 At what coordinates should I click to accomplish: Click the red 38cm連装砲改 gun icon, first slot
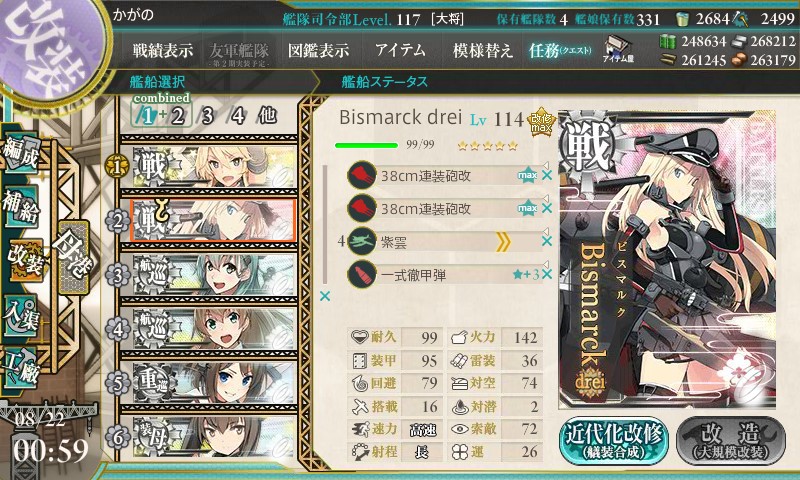tap(361, 175)
